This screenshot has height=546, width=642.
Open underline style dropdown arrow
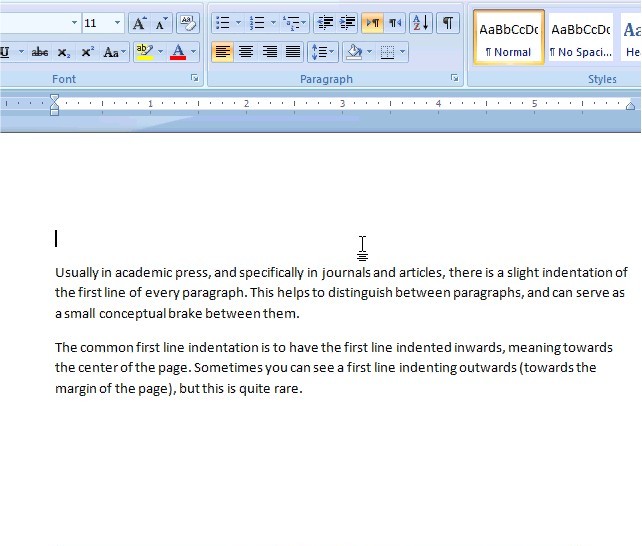21,52
